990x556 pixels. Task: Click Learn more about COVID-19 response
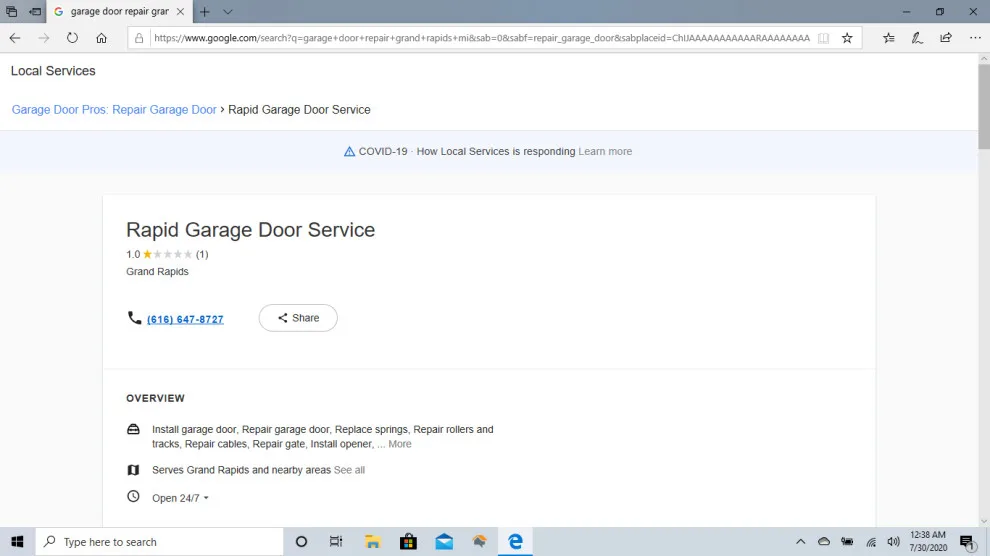[x=605, y=151]
